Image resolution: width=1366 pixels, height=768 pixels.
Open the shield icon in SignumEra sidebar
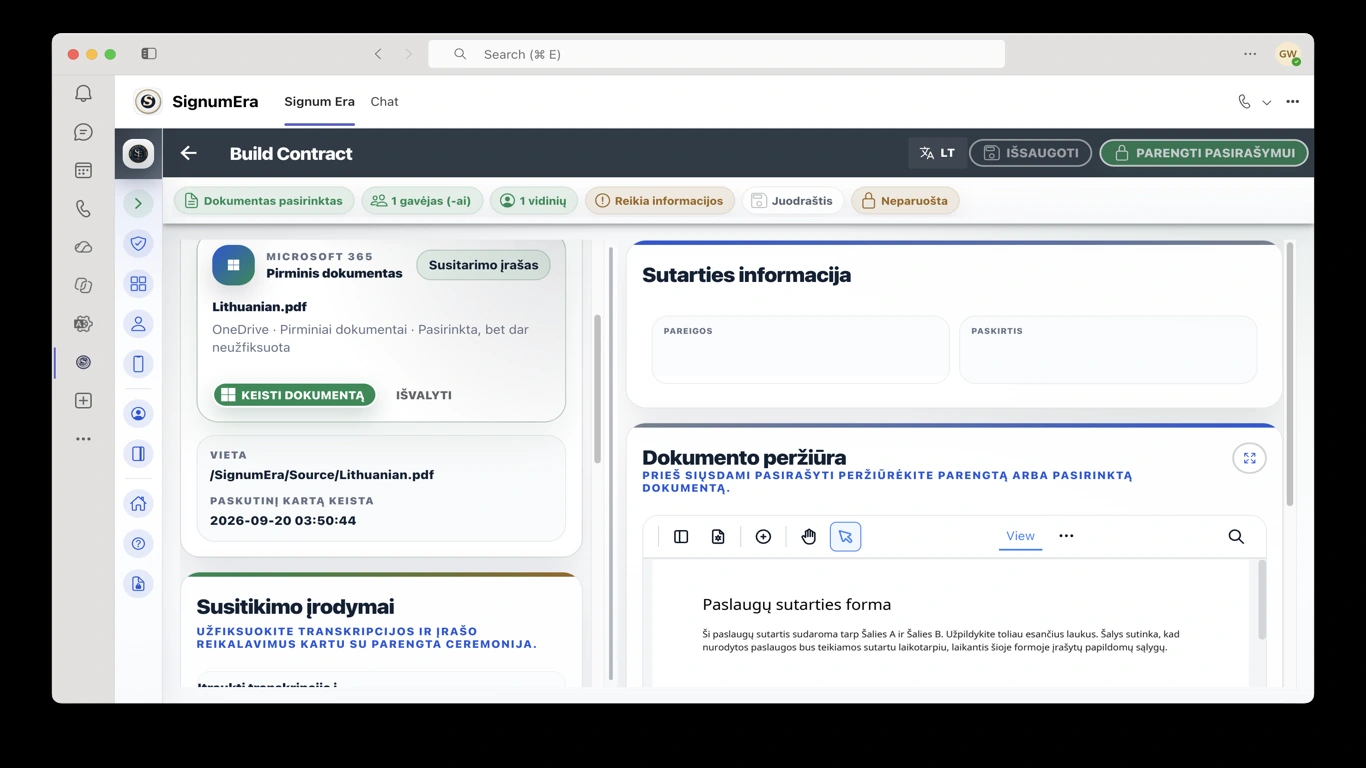click(138, 243)
